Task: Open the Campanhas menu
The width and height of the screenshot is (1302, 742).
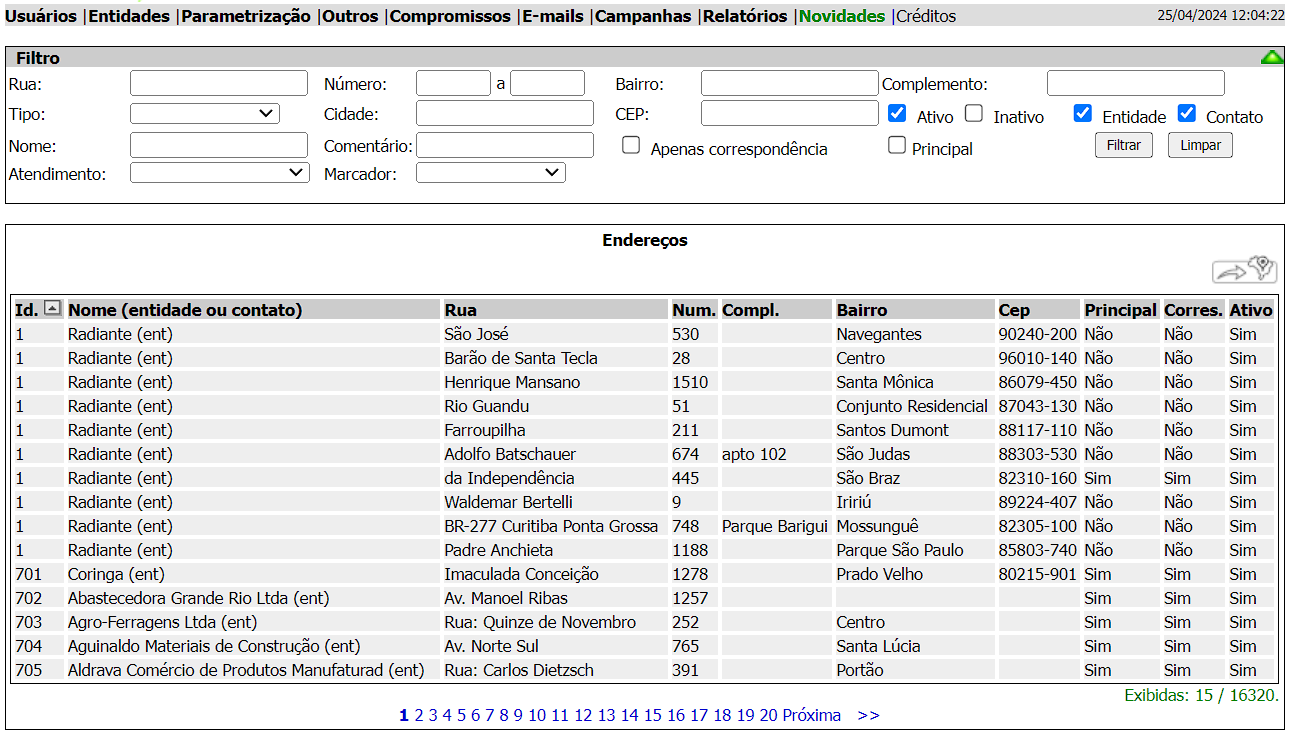Action: point(643,16)
